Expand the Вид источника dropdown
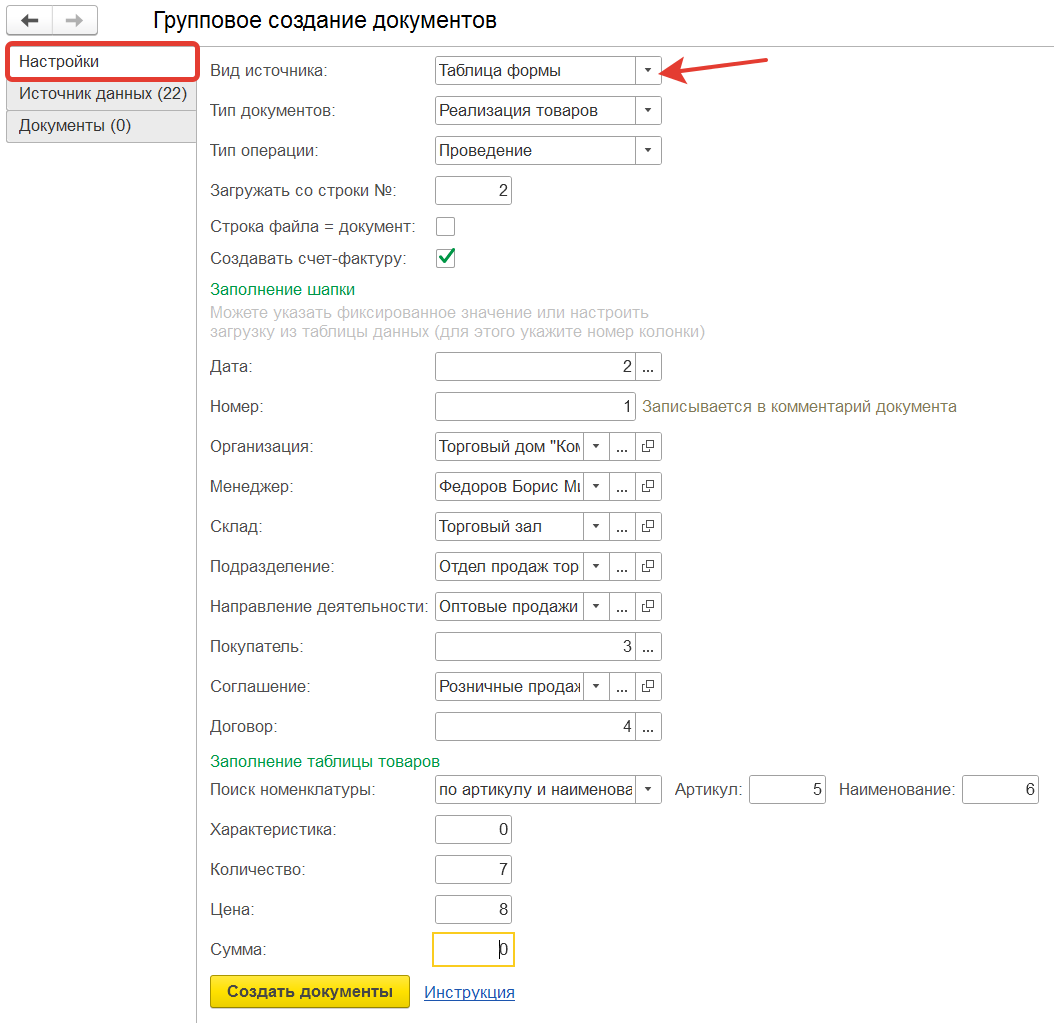 tap(648, 71)
